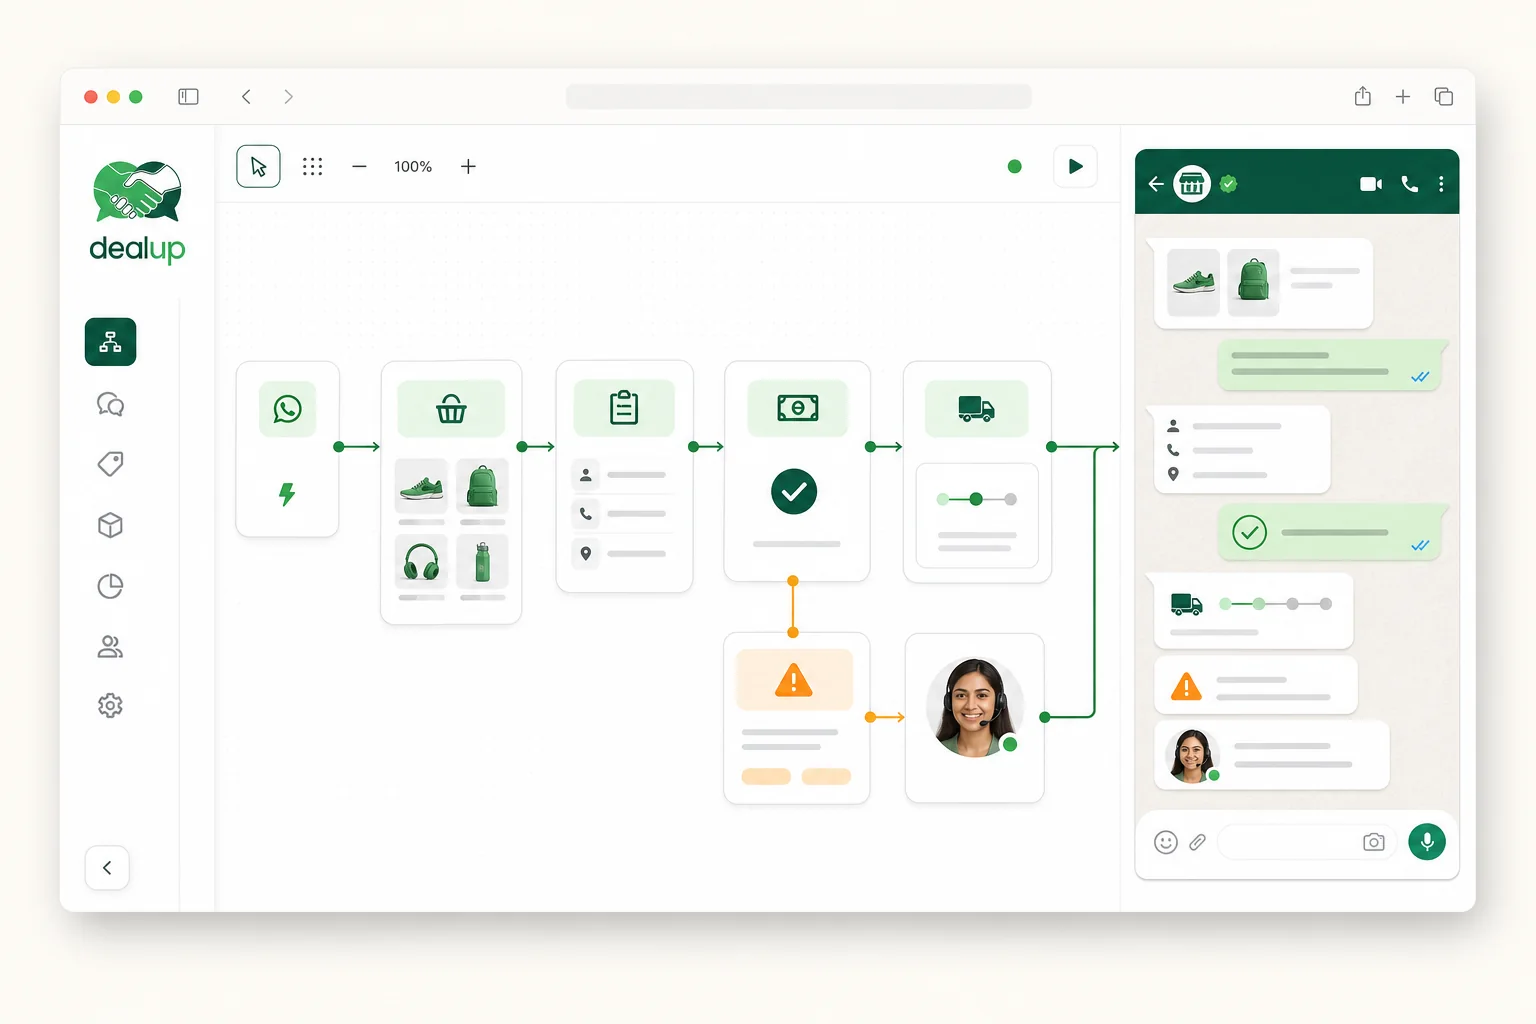
Task: Zoom in with the plus button
Action: (x=468, y=166)
